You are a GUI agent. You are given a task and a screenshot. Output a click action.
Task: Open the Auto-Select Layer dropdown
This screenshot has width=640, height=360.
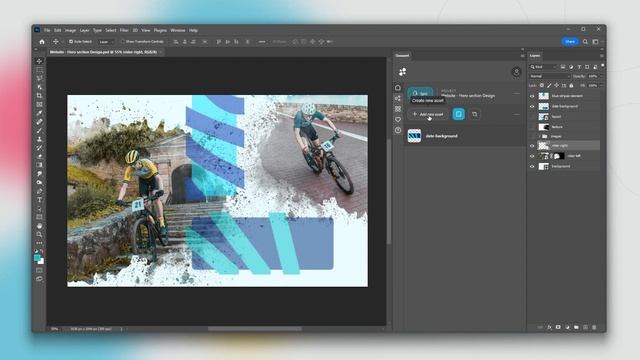[x=106, y=42]
